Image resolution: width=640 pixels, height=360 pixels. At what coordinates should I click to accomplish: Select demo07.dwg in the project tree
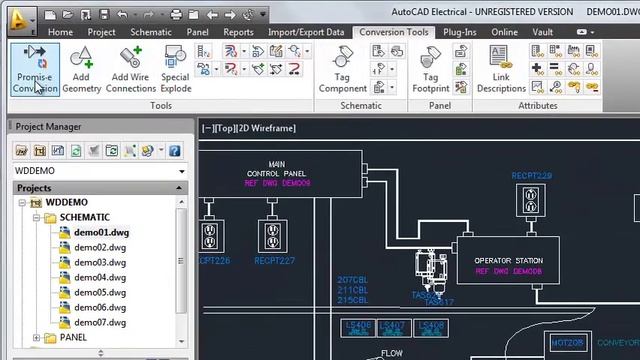[100, 322]
